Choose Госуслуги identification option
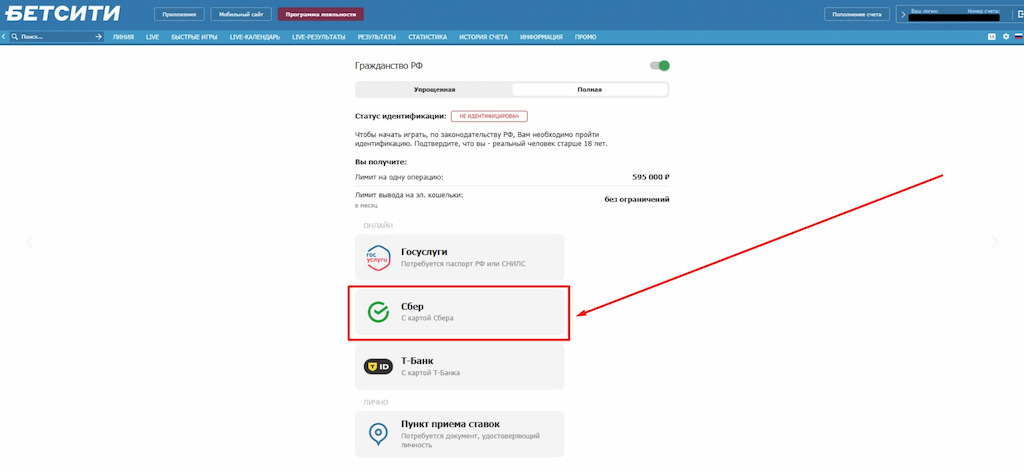This screenshot has height=472, width=1024. tap(460, 257)
